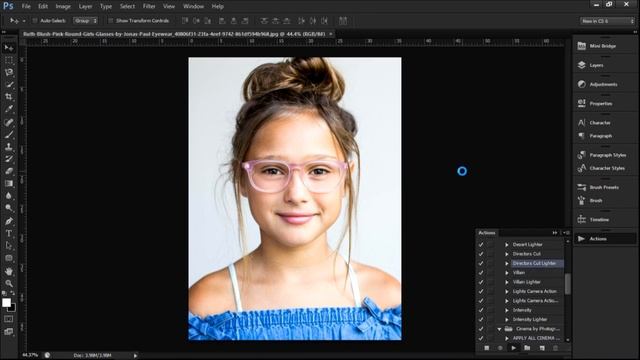Select the Move tool in the toolbox
The width and height of the screenshot is (640, 360).
9,48
